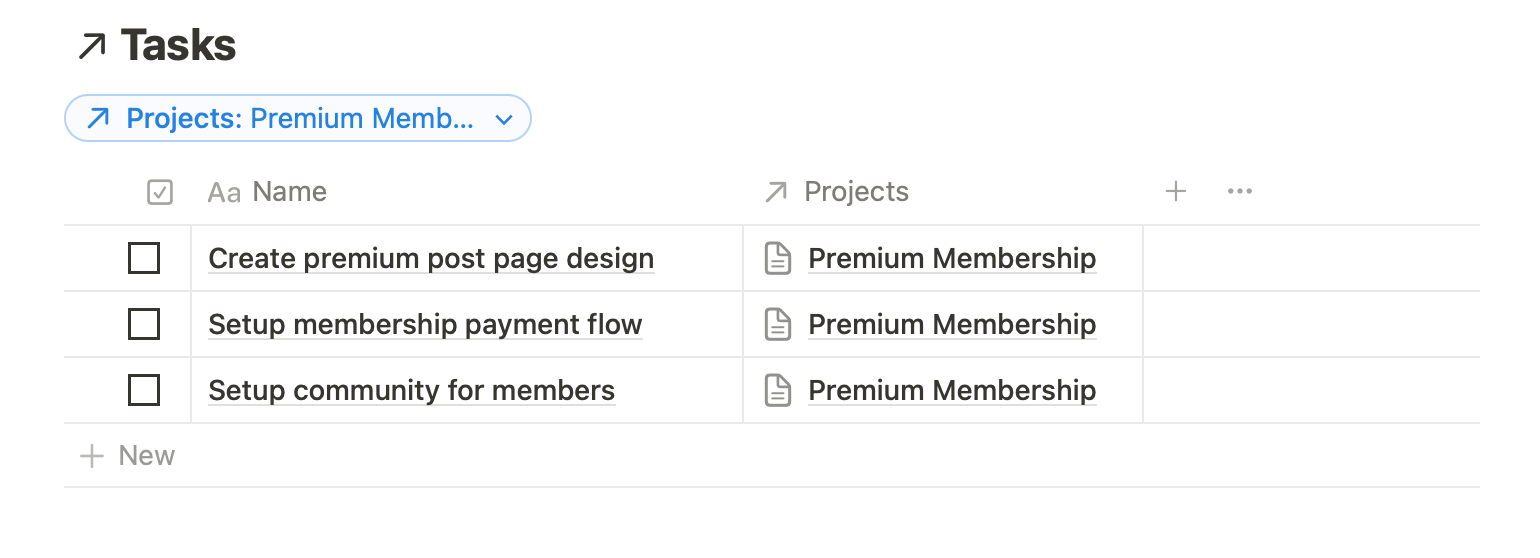Expand the Projects filter dropdown chevron
1540x558 pixels.
tap(505, 120)
